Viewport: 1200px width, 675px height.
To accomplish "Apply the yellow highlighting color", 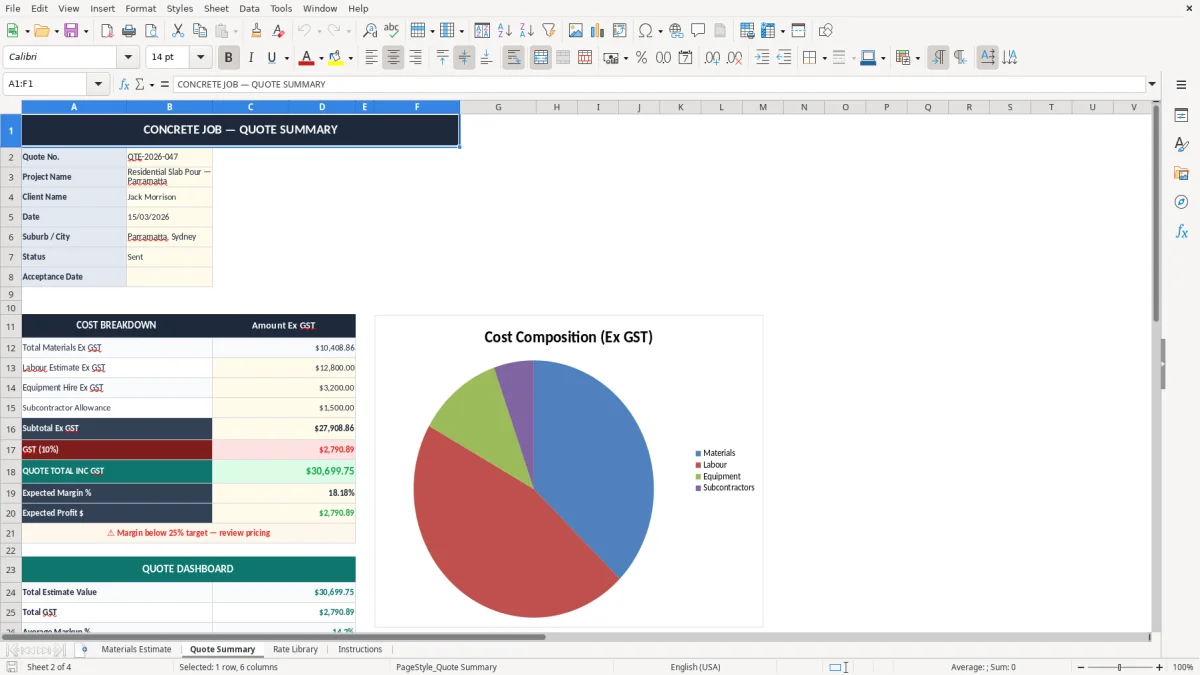I will (x=336, y=58).
